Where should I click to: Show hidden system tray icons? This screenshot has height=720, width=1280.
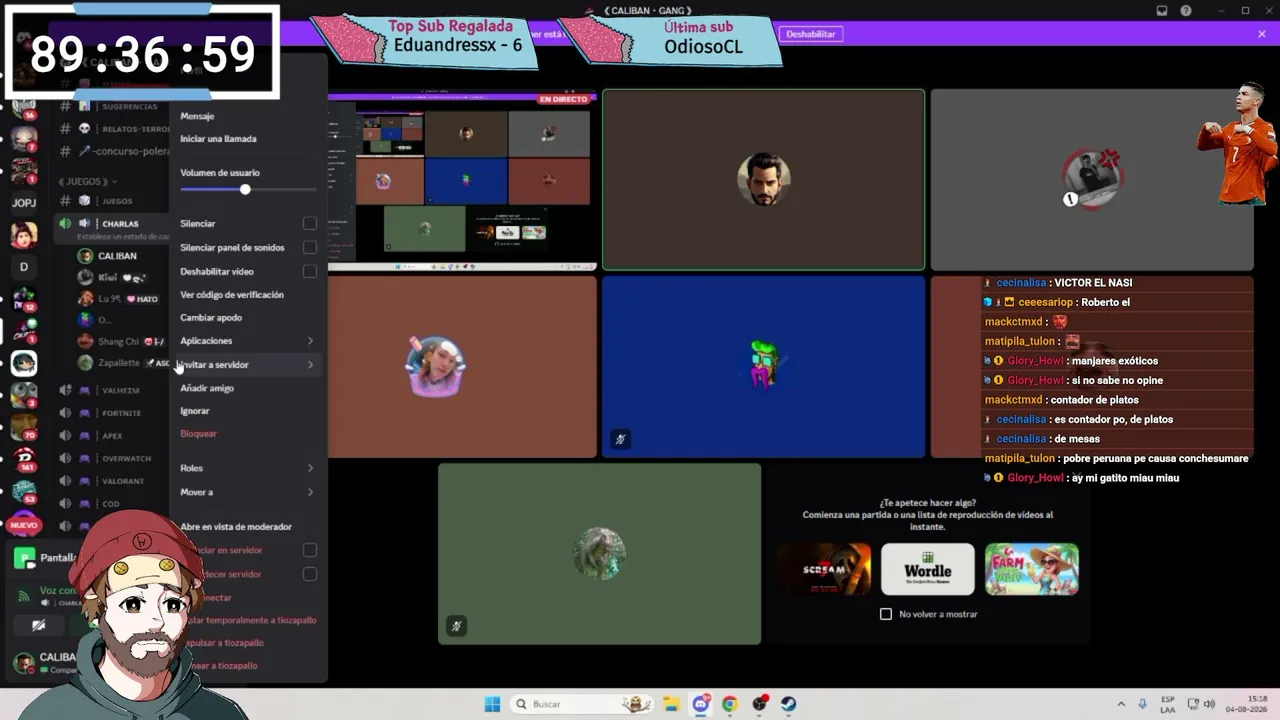coord(1121,704)
